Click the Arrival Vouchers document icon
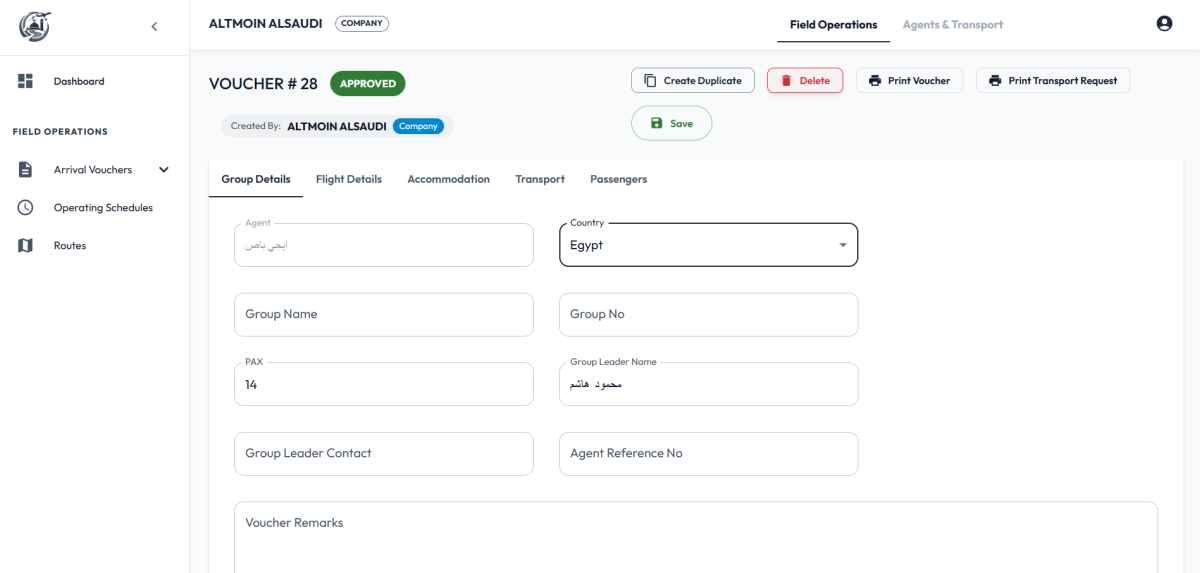 click(26, 170)
